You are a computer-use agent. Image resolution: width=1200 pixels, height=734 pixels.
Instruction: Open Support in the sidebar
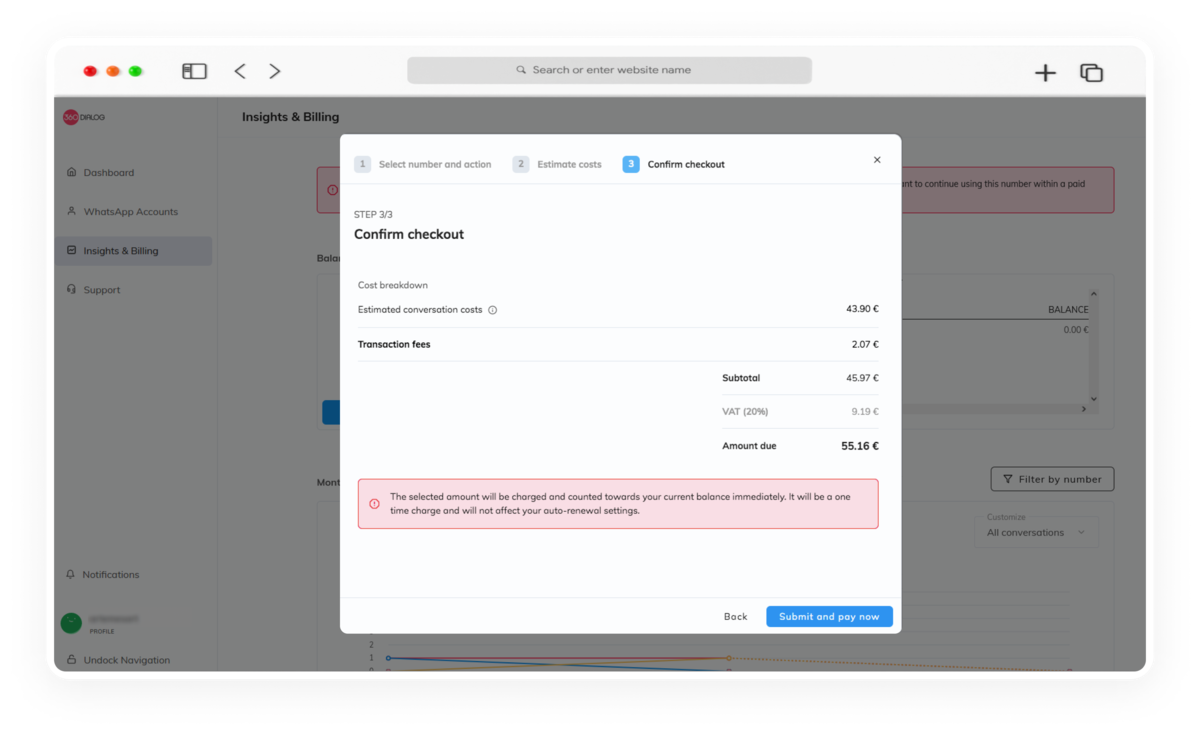click(102, 290)
